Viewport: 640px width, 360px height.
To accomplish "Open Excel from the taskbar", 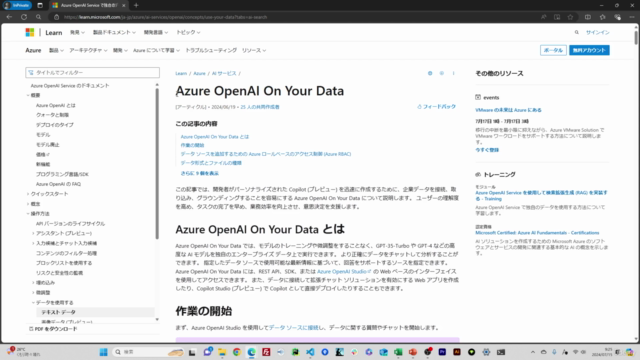I will click(x=398, y=352).
